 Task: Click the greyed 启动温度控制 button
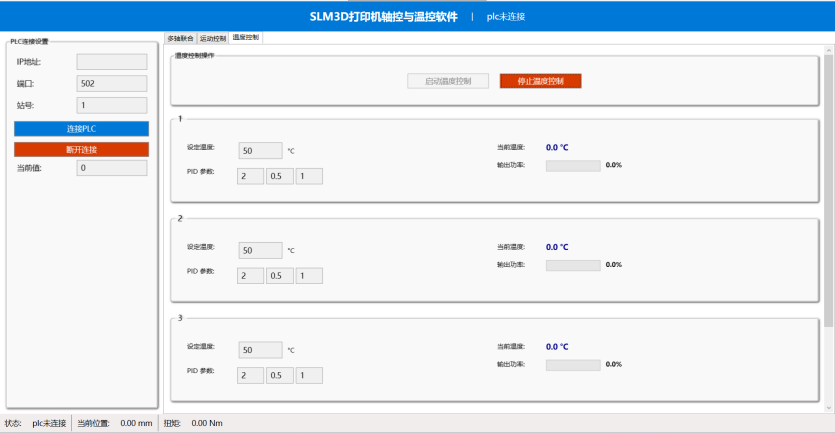tap(448, 81)
